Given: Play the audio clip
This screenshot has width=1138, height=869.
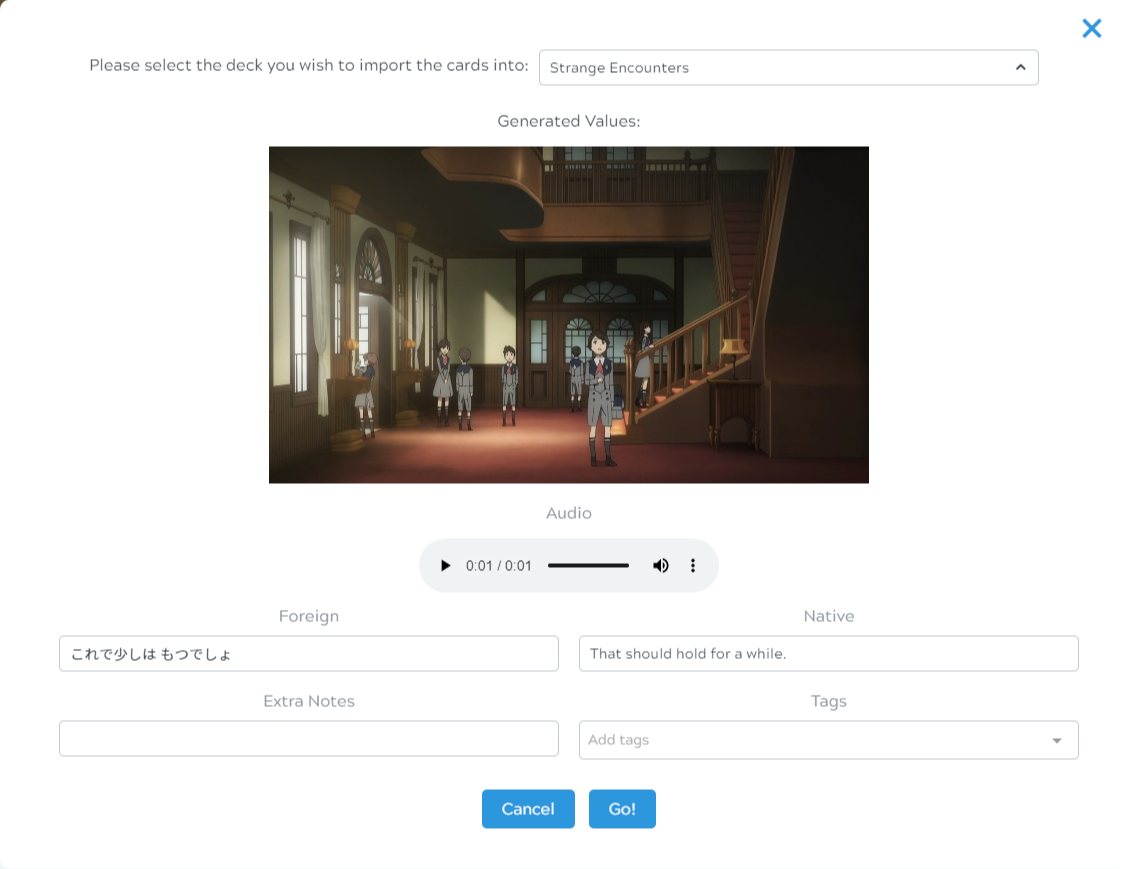Looking at the screenshot, I should coord(446,566).
